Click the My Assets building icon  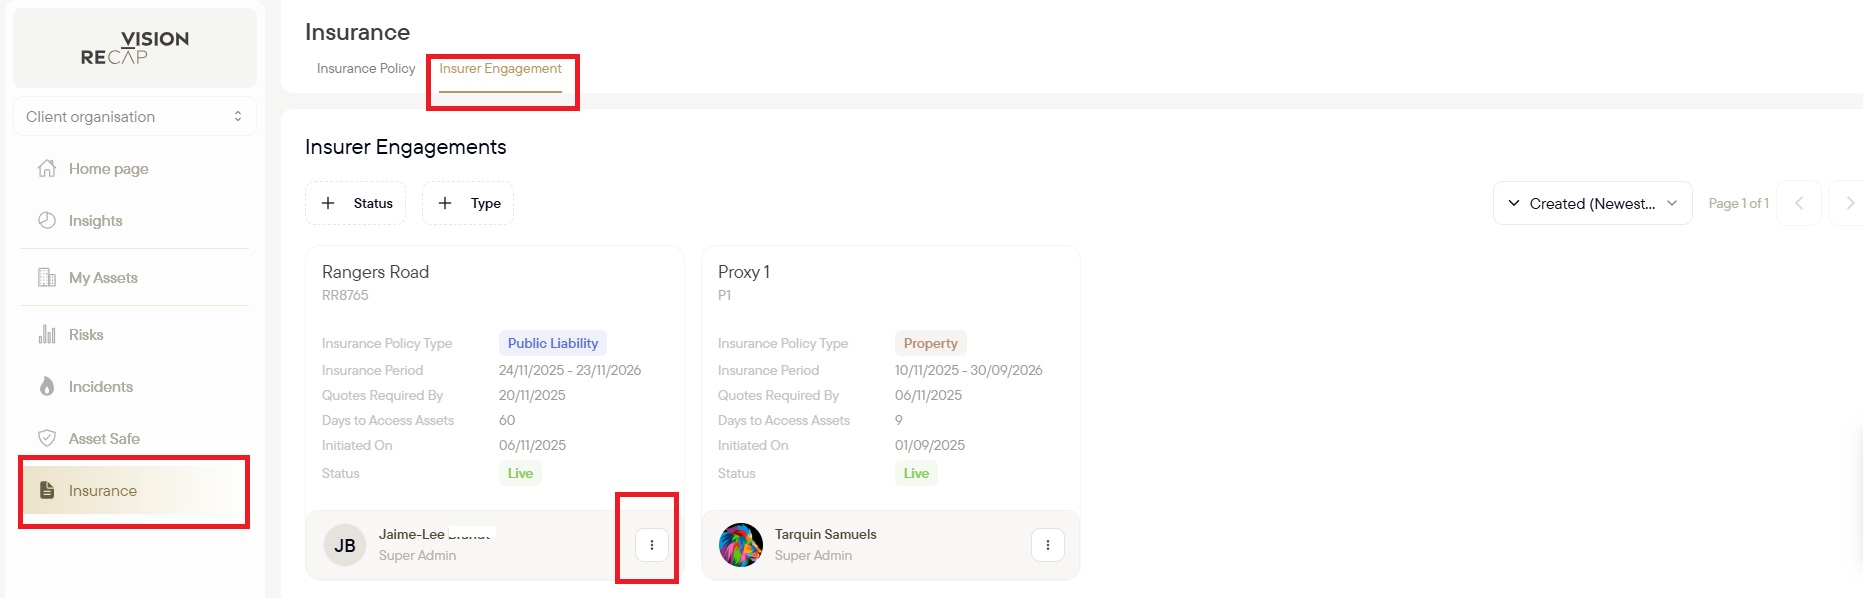[x=47, y=277]
